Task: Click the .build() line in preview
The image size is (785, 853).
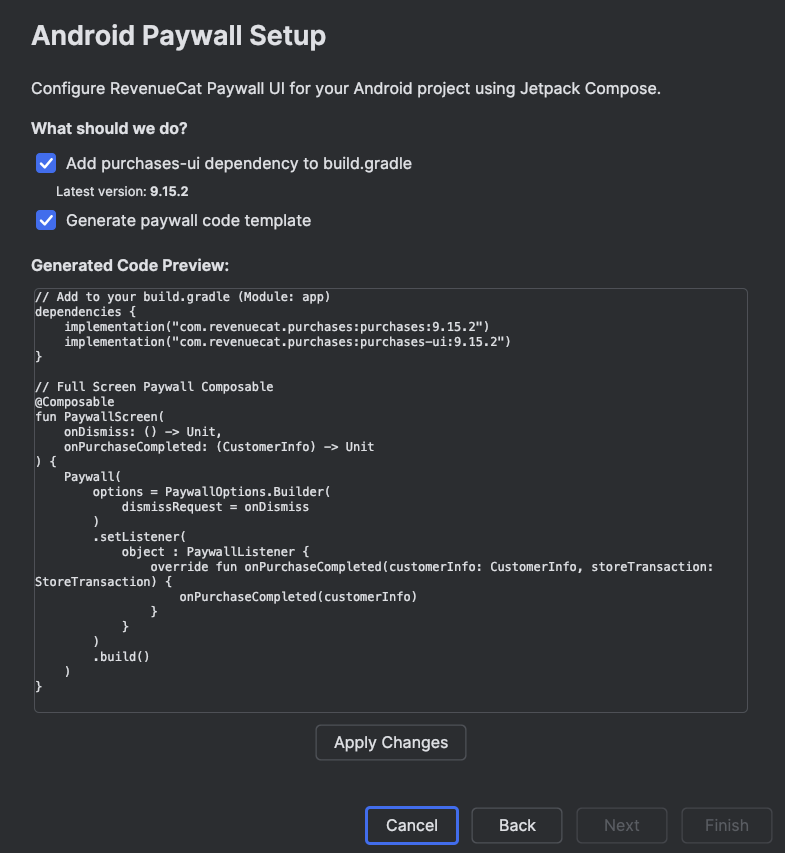Action: point(121,657)
